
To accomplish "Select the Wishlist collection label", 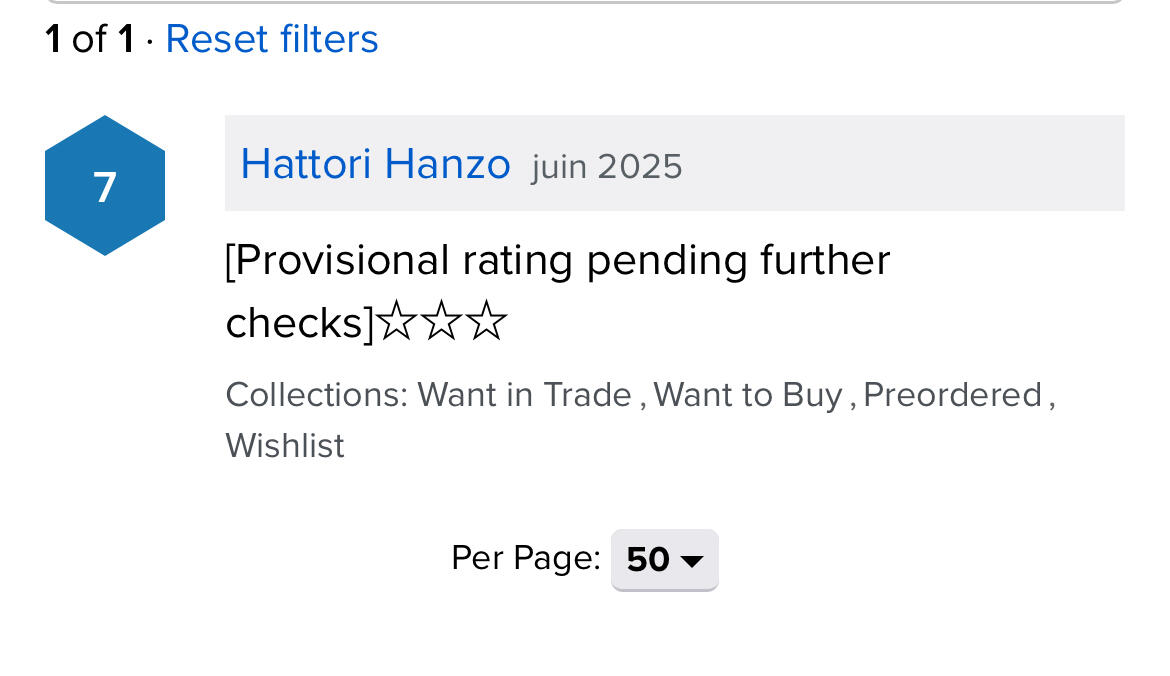I will coord(285,446).
